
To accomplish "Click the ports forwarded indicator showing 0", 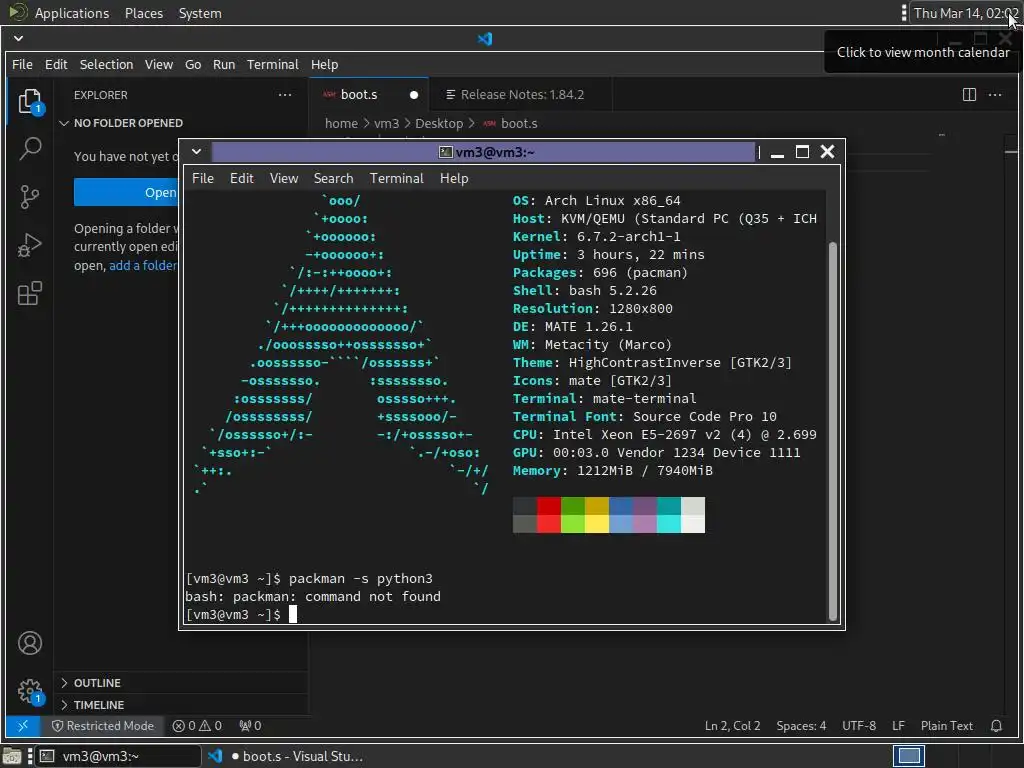I will tap(250, 726).
